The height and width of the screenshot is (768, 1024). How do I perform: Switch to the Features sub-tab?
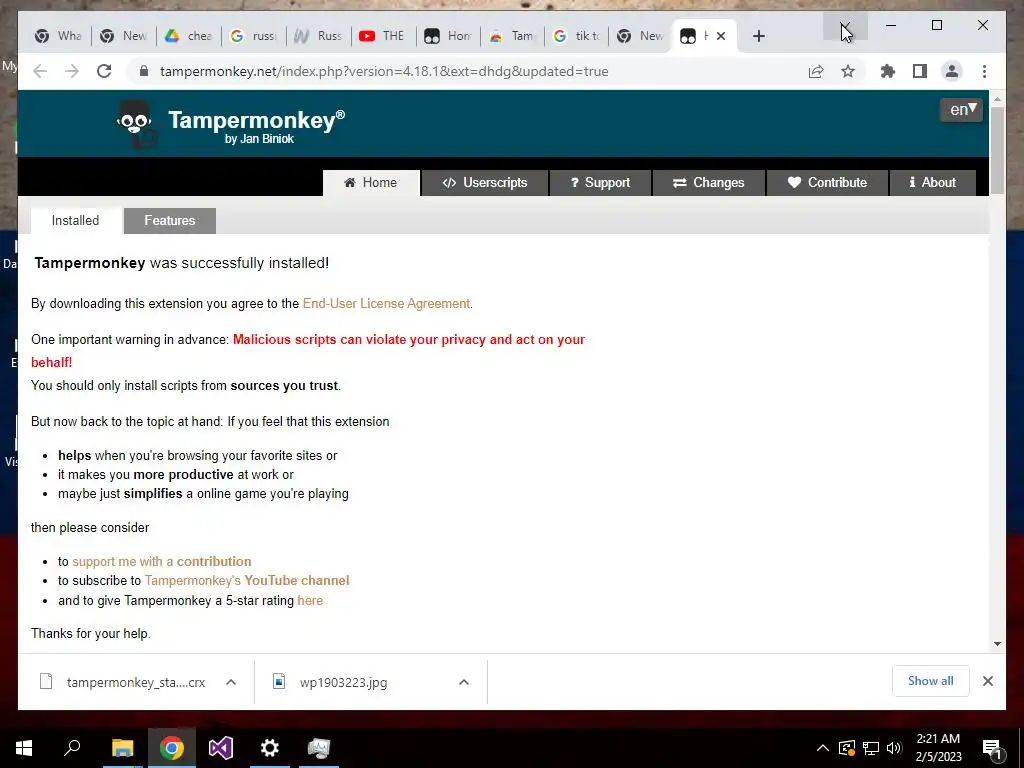coord(170,221)
